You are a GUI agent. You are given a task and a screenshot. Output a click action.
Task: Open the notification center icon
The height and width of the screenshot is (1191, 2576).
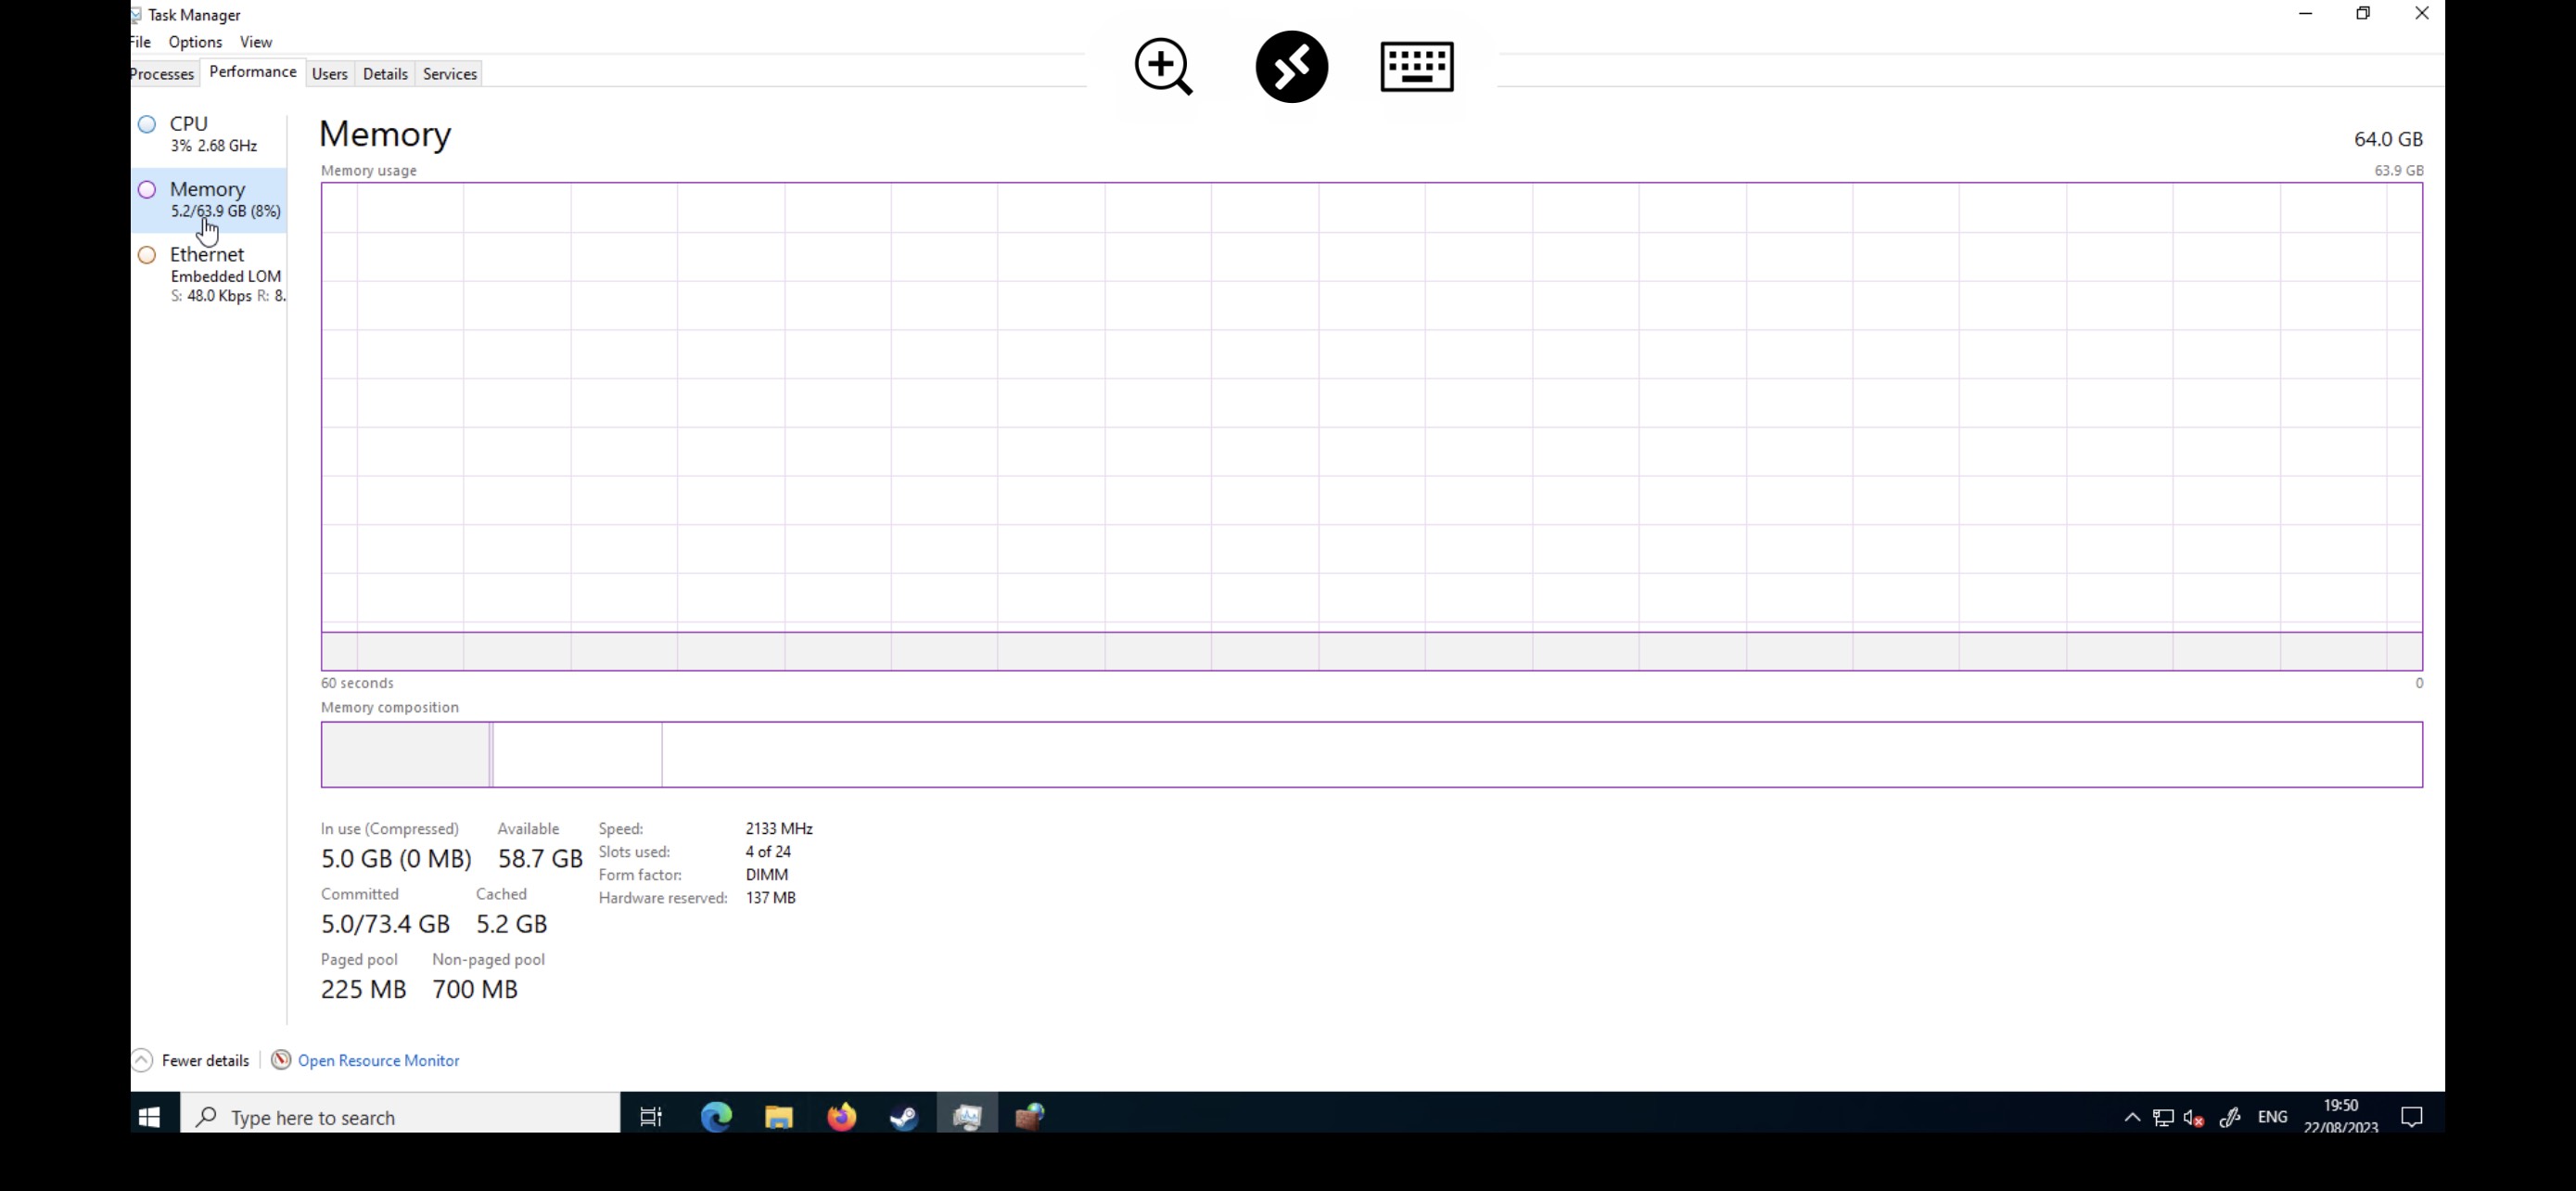point(2411,1118)
